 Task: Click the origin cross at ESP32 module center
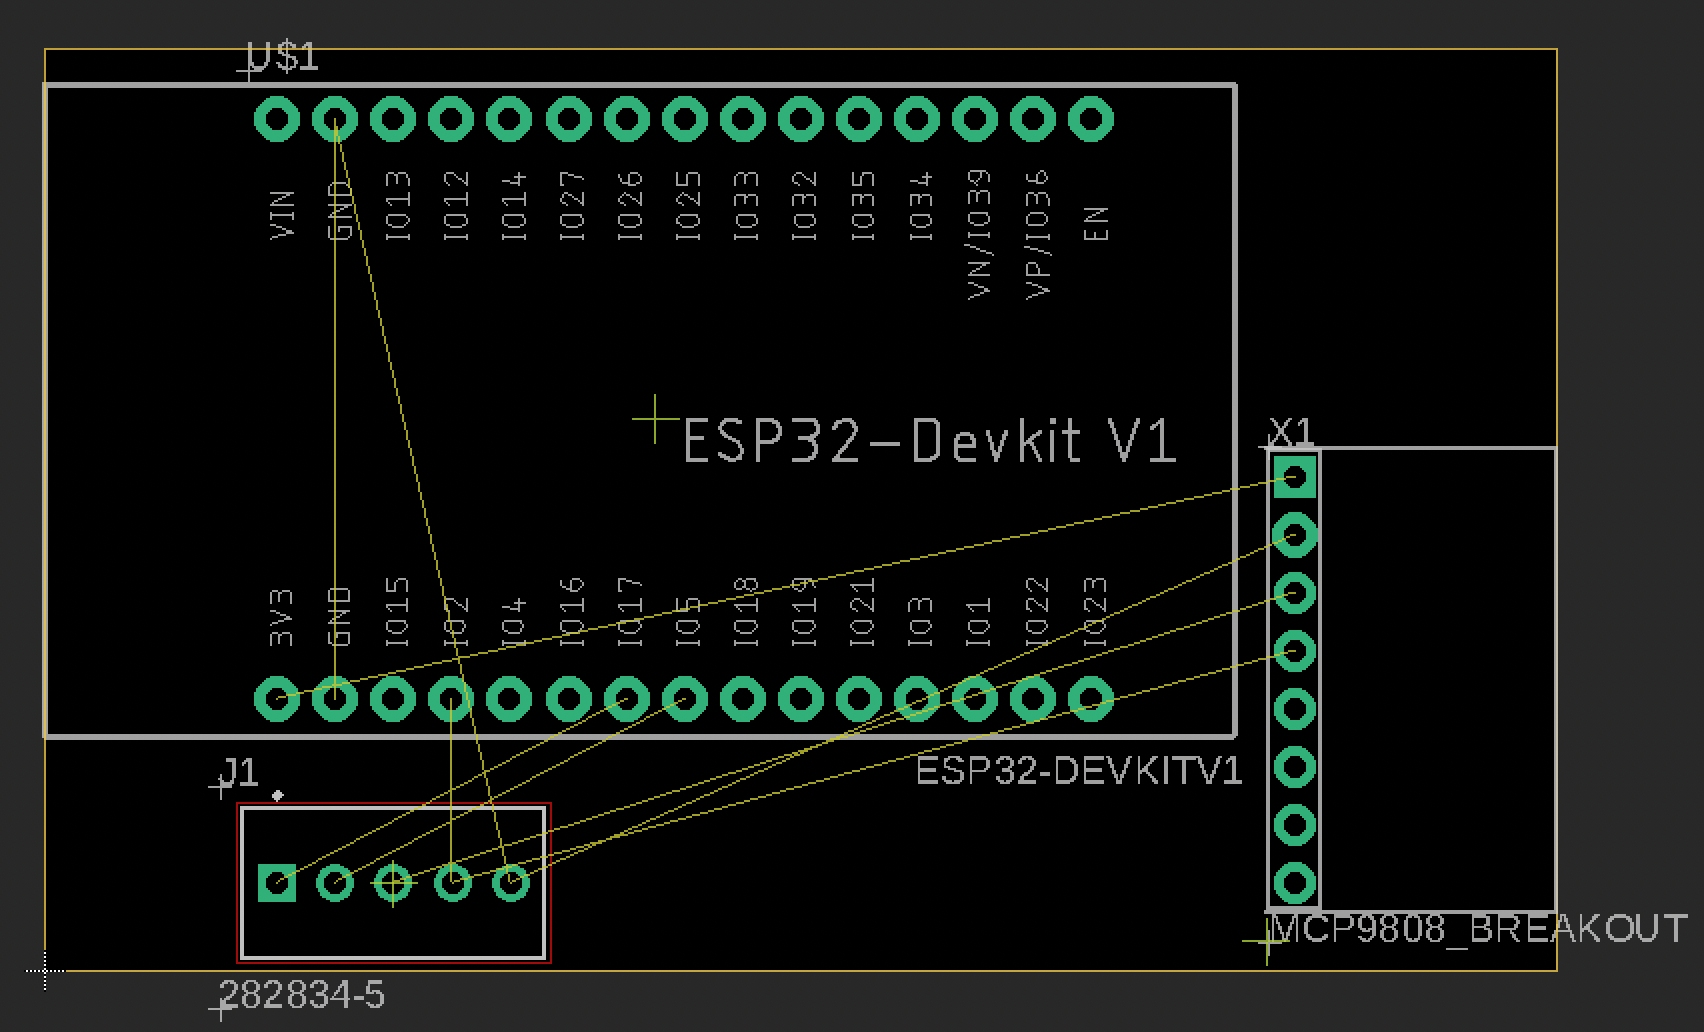click(654, 419)
